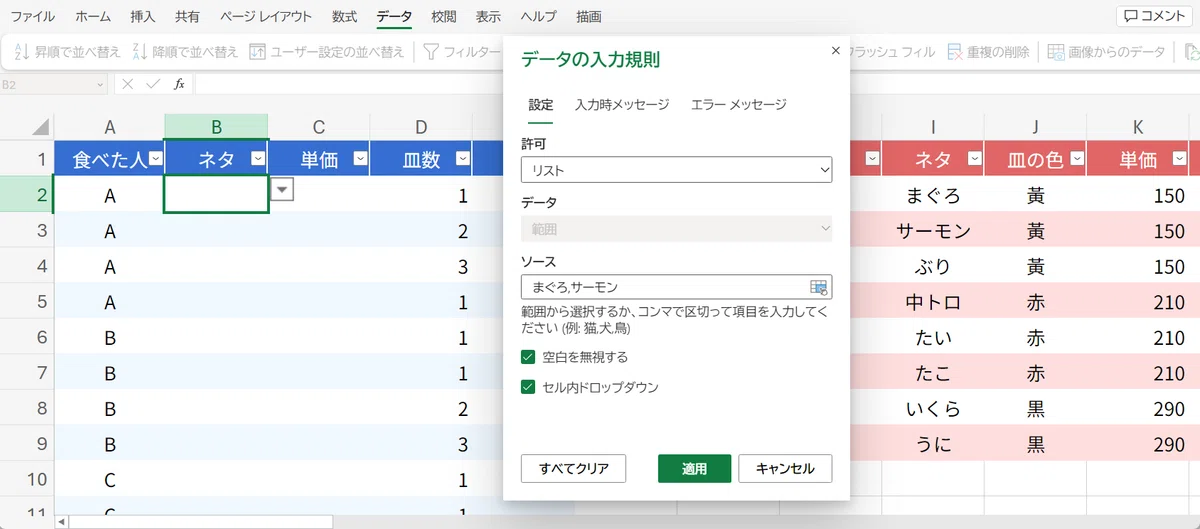
Task: Open filter dropdown on blue ネタ header
Action: 258,158
